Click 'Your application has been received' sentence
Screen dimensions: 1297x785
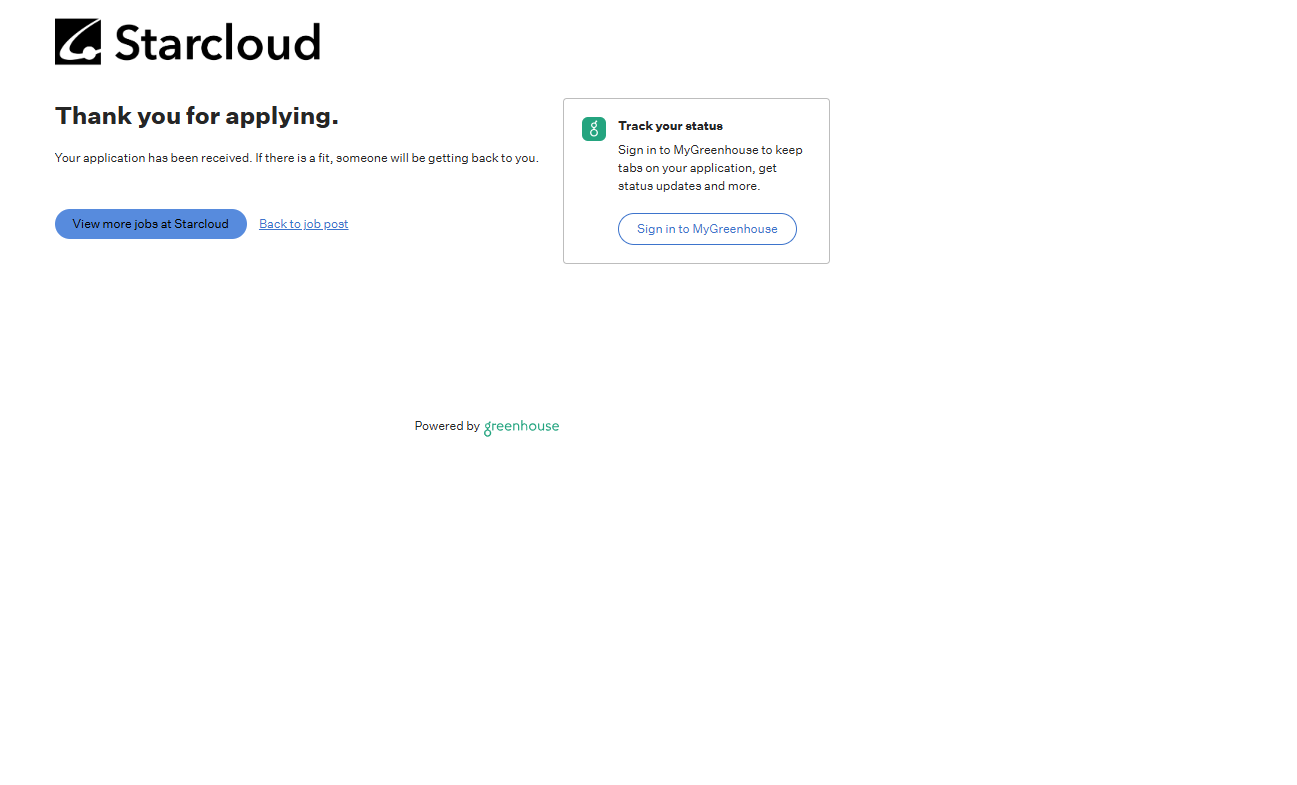tap(153, 158)
